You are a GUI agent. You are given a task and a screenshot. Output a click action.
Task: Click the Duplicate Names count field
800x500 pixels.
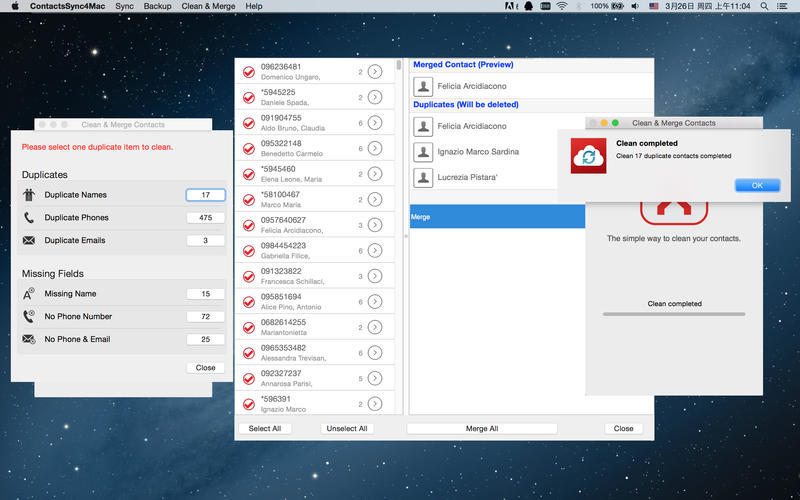(205, 195)
